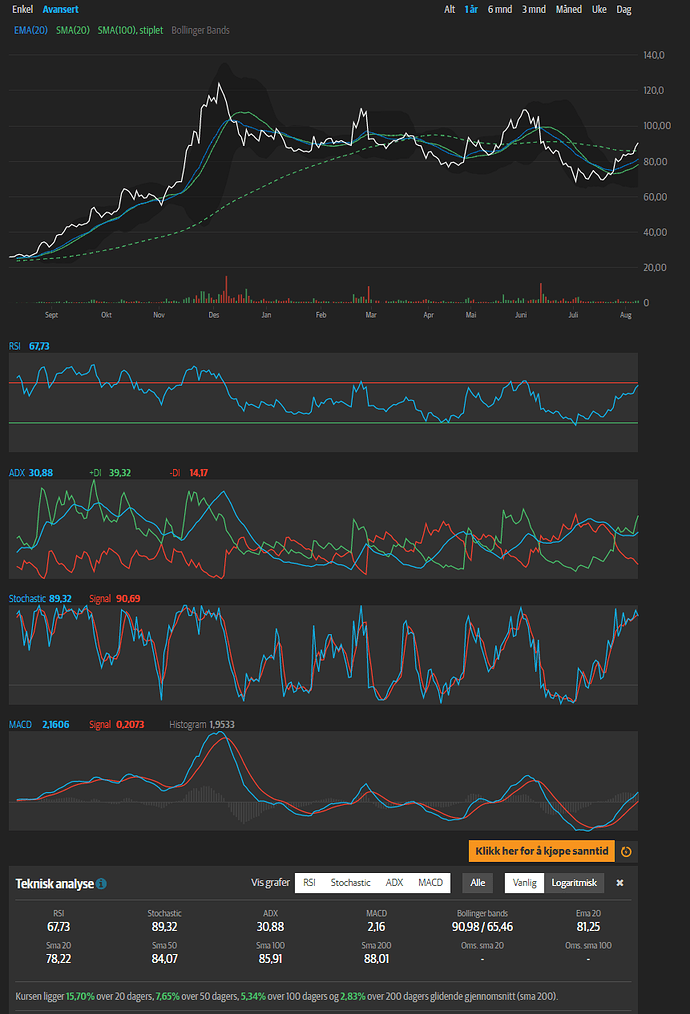Choose the Uke time range
Viewport: 690px width, 1014px height.
[x=599, y=9]
